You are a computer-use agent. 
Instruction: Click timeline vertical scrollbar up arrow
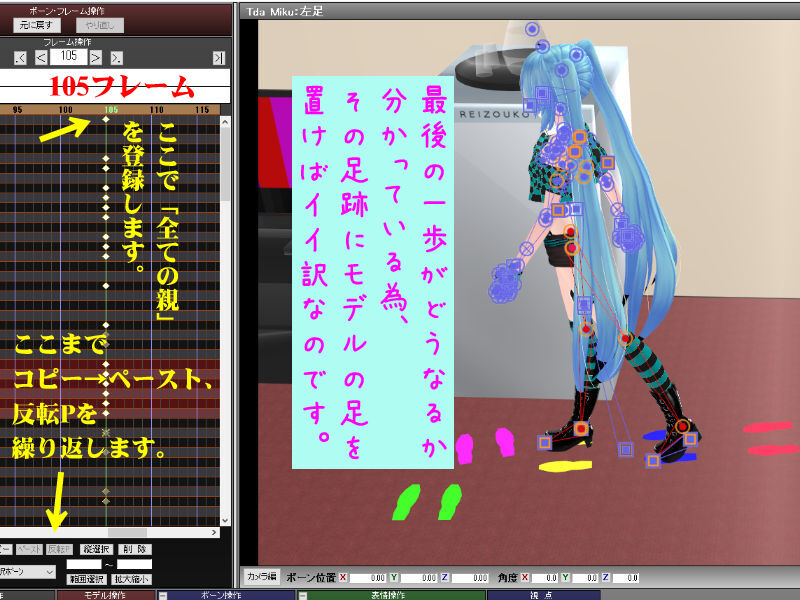tap(225, 122)
